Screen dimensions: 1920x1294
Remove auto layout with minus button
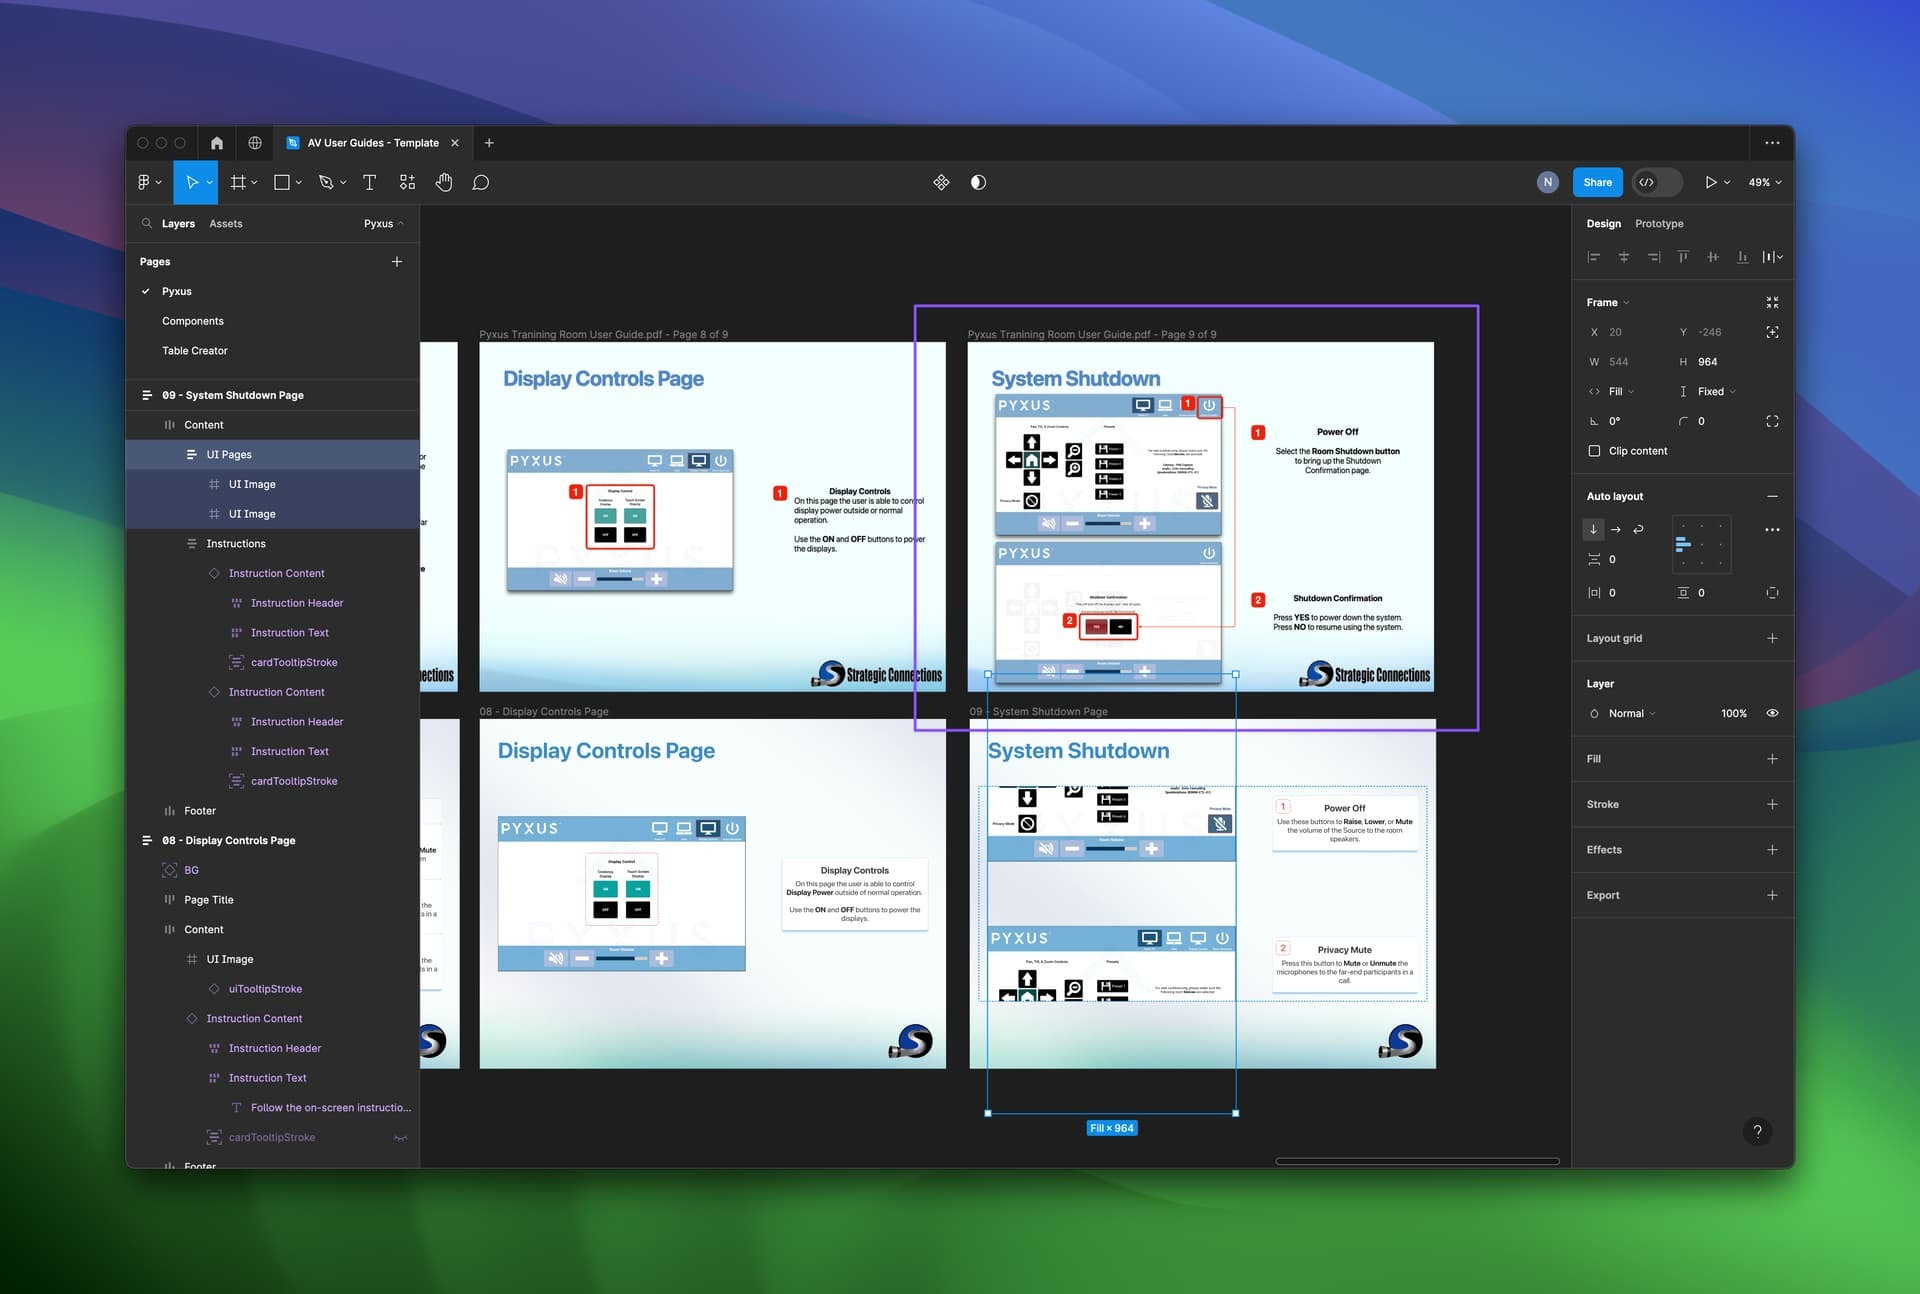tap(1772, 496)
